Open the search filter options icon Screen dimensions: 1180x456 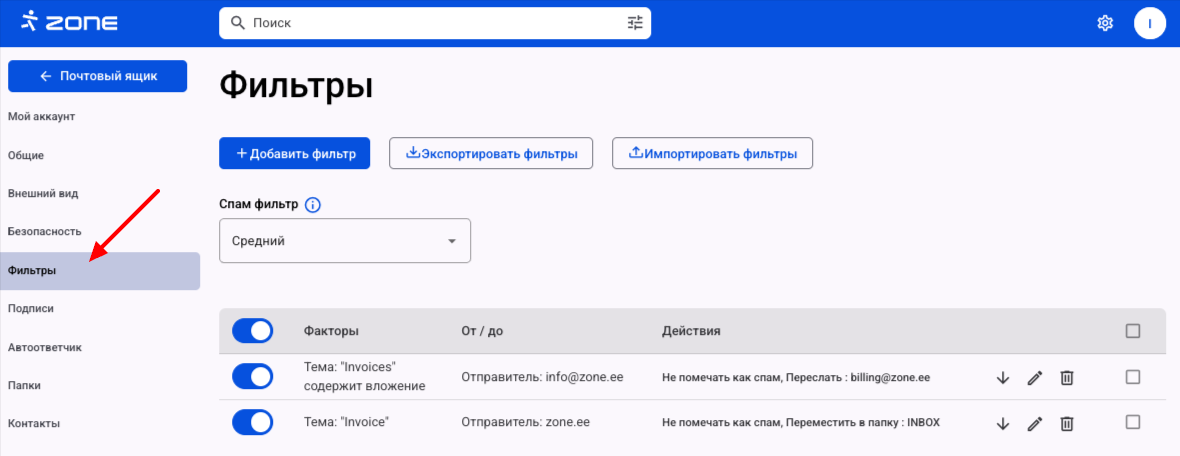(635, 22)
